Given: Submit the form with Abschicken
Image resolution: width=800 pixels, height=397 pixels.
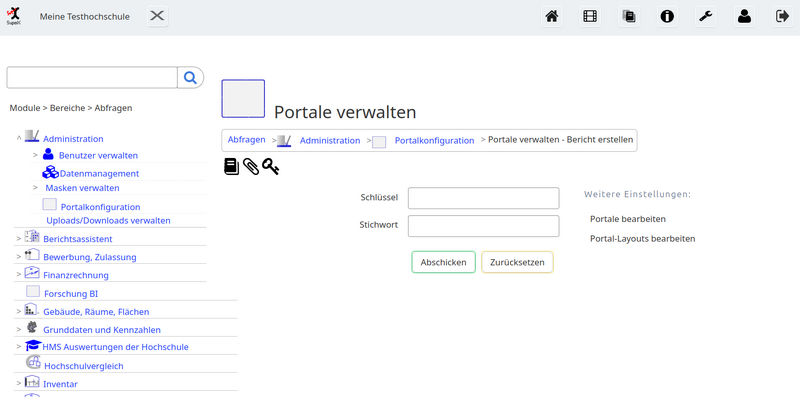Looking at the screenshot, I should point(443,262).
